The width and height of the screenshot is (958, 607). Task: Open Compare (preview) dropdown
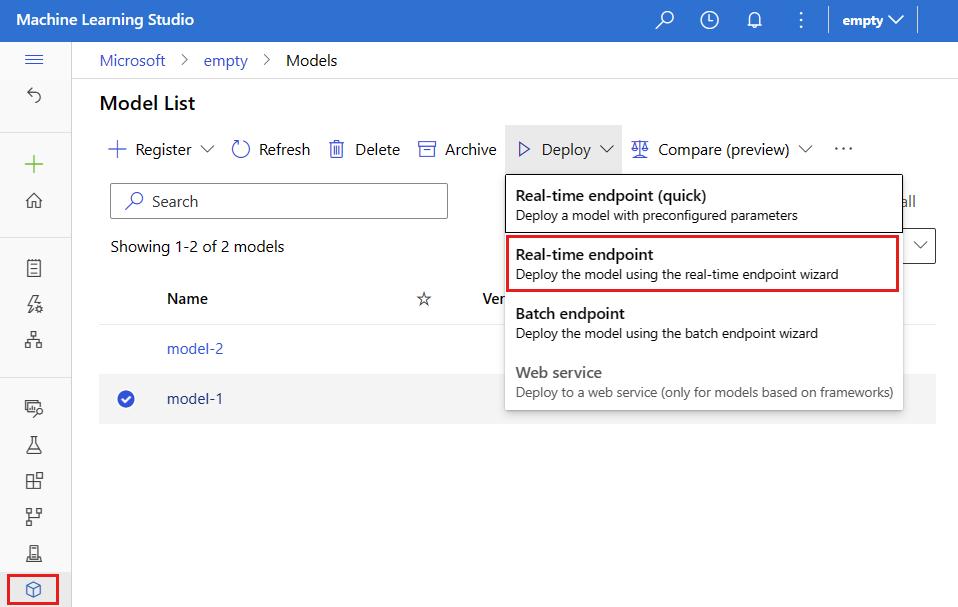pos(722,150)
